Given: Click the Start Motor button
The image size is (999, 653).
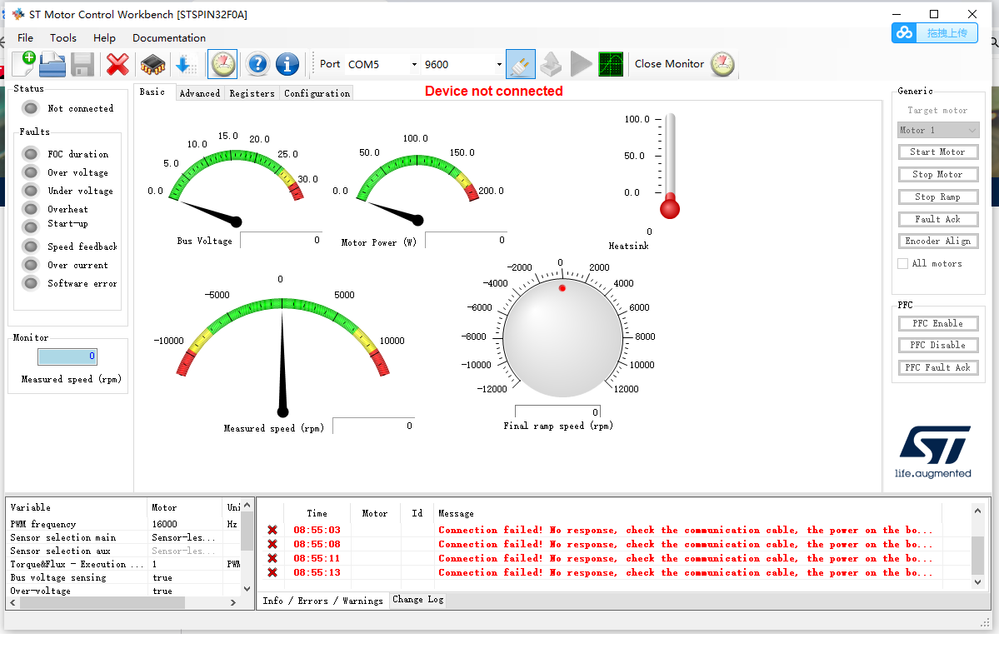Looking at the screenshot, I should click(x=937, y=152).
